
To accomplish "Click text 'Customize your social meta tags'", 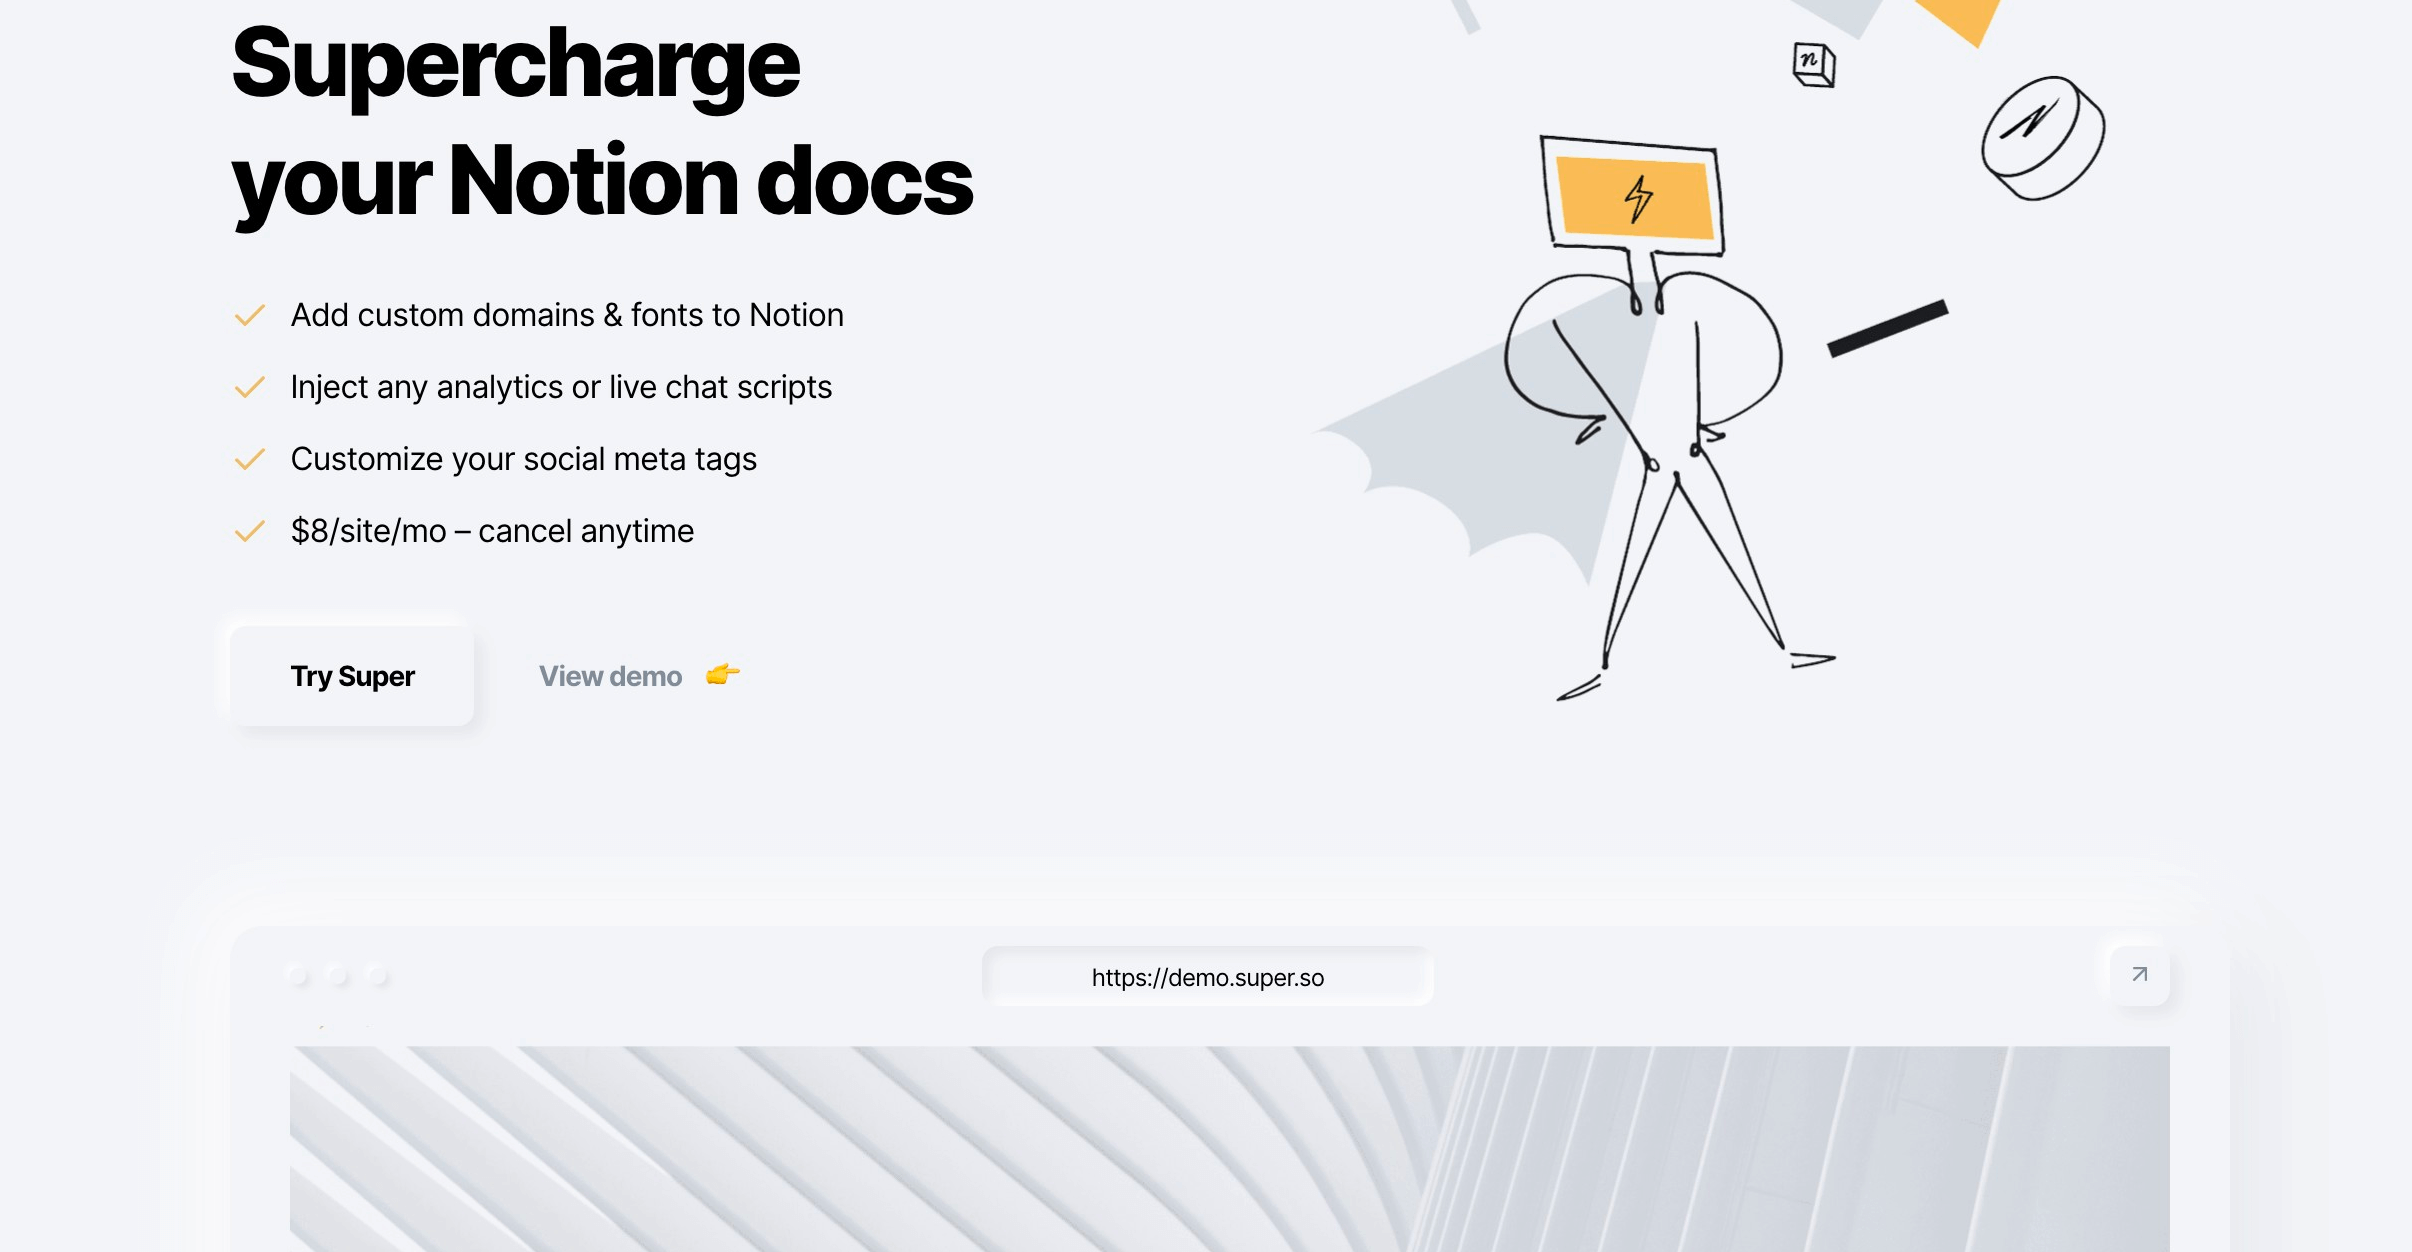I will pyautogui.click(x=524, y=459).
